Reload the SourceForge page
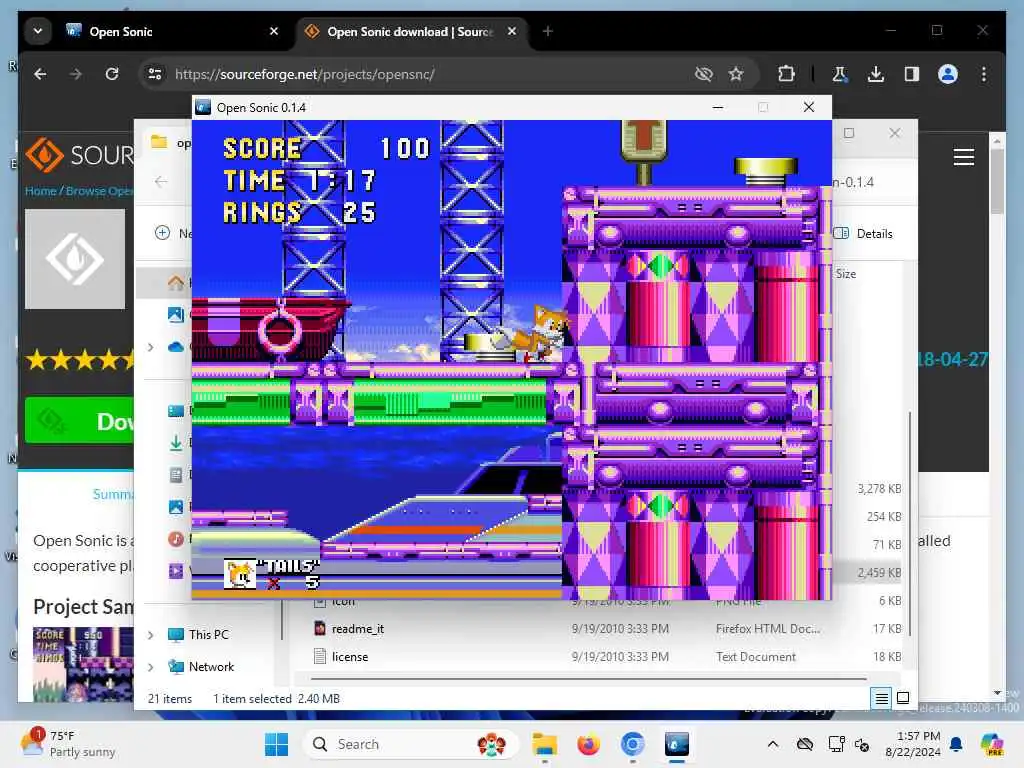Screen dimensions: 1024x768 point(112,74)
